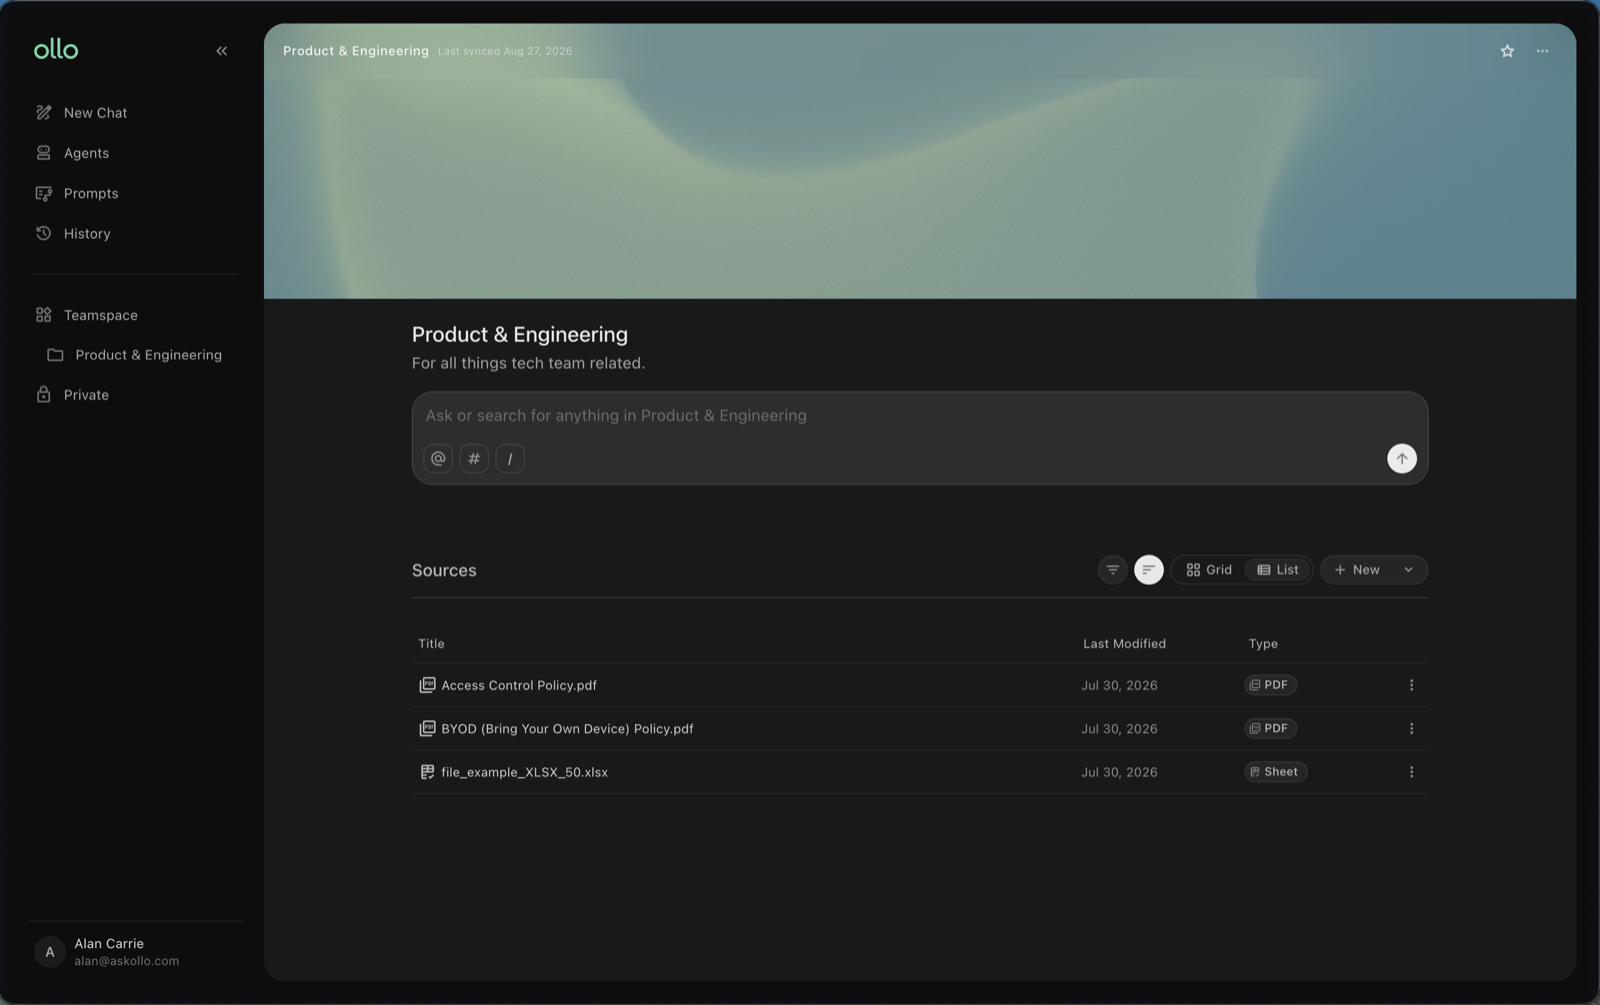Viewport: 1600px width, 1005px height.
Task: Click the user avatar letter A
Action: tap(50, 952)
